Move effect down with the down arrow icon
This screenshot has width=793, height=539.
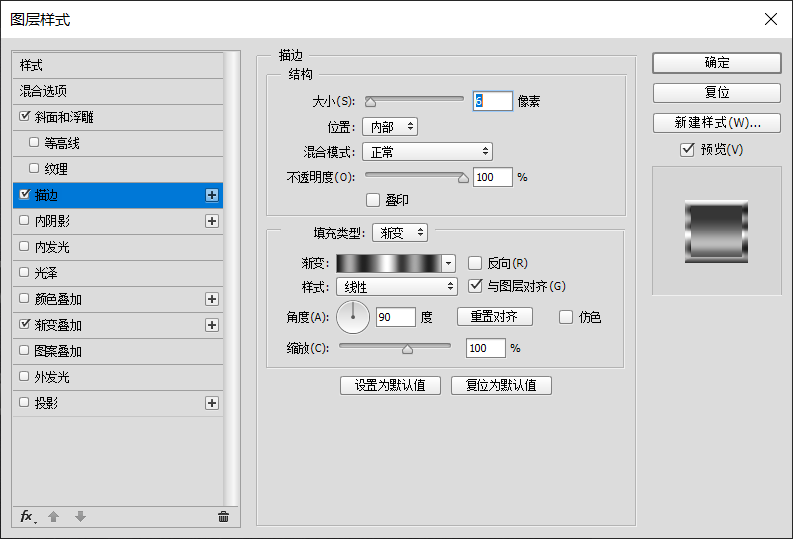tap(80, 516)
